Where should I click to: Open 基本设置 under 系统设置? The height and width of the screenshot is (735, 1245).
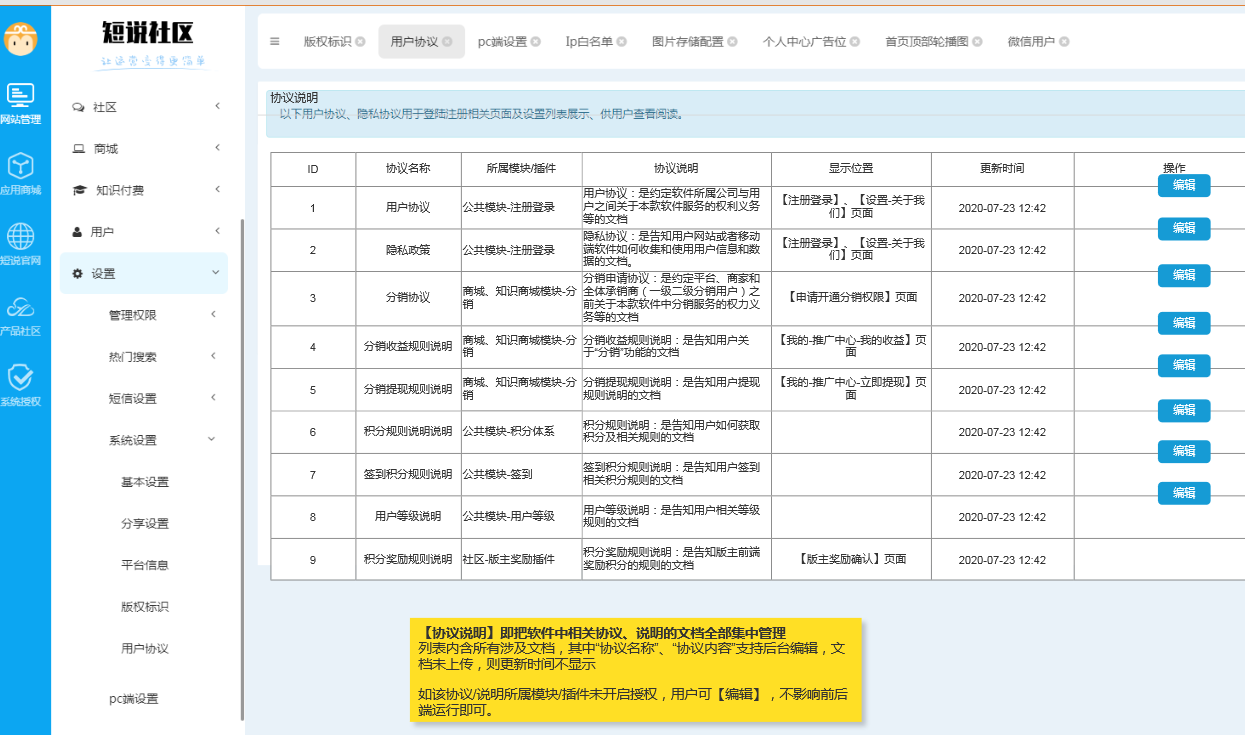click(145, 482)
